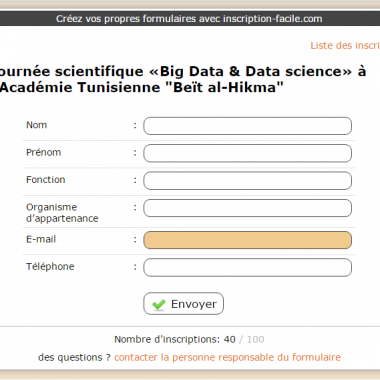The width and height of the screenshot is (380, 380).
Task: Open the contacter la personne responsable link
Action: pos(227,357)
